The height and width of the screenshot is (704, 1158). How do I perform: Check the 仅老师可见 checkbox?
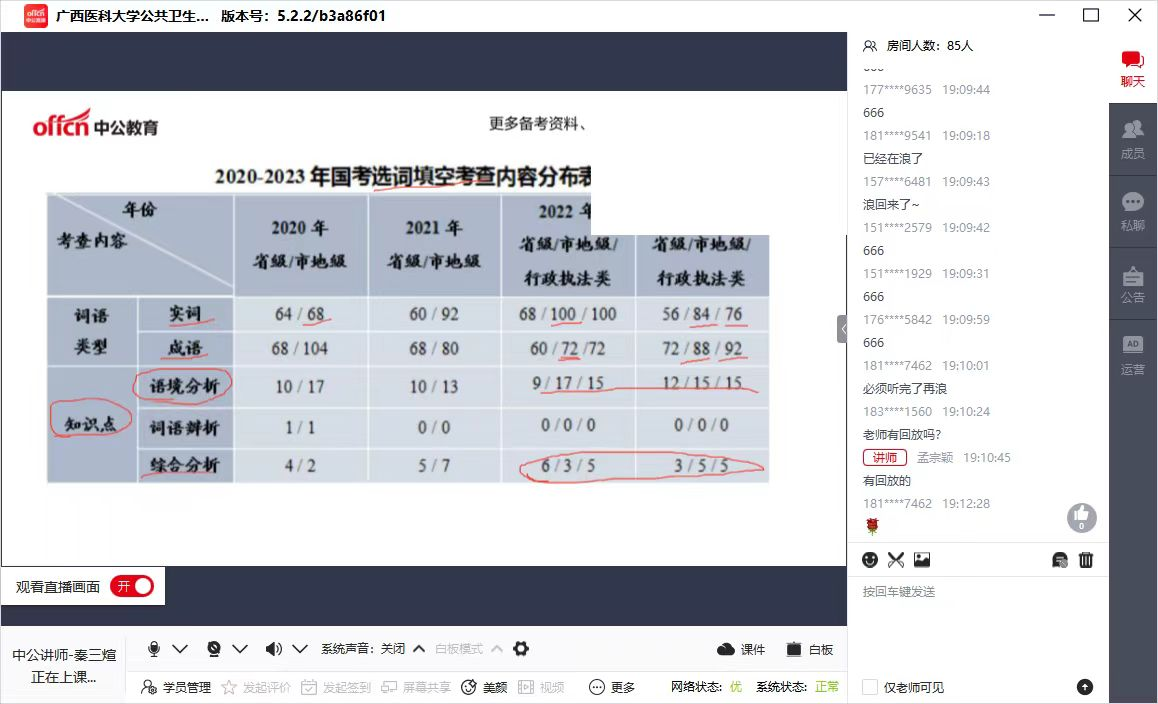click(x=870, y=687)
